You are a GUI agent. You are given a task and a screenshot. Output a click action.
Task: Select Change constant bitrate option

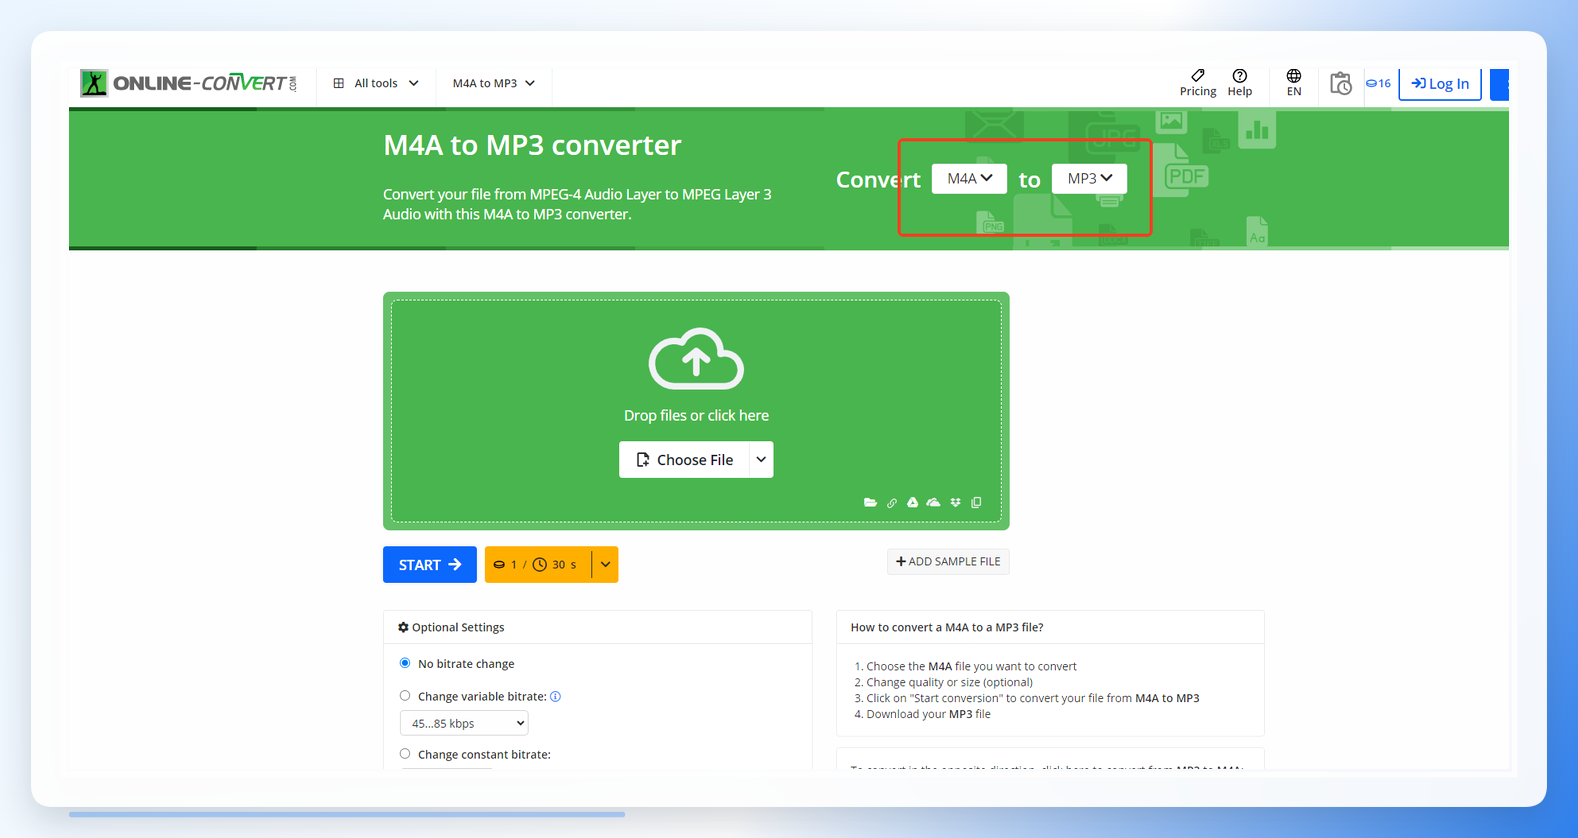(405, 754)
